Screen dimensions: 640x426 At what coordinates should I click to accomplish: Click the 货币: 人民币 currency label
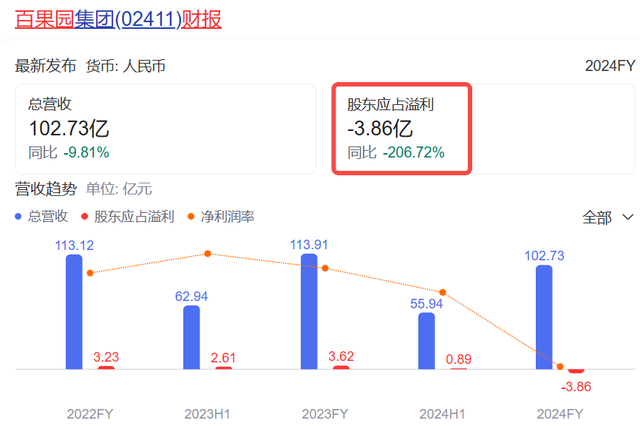coord(126,66)
